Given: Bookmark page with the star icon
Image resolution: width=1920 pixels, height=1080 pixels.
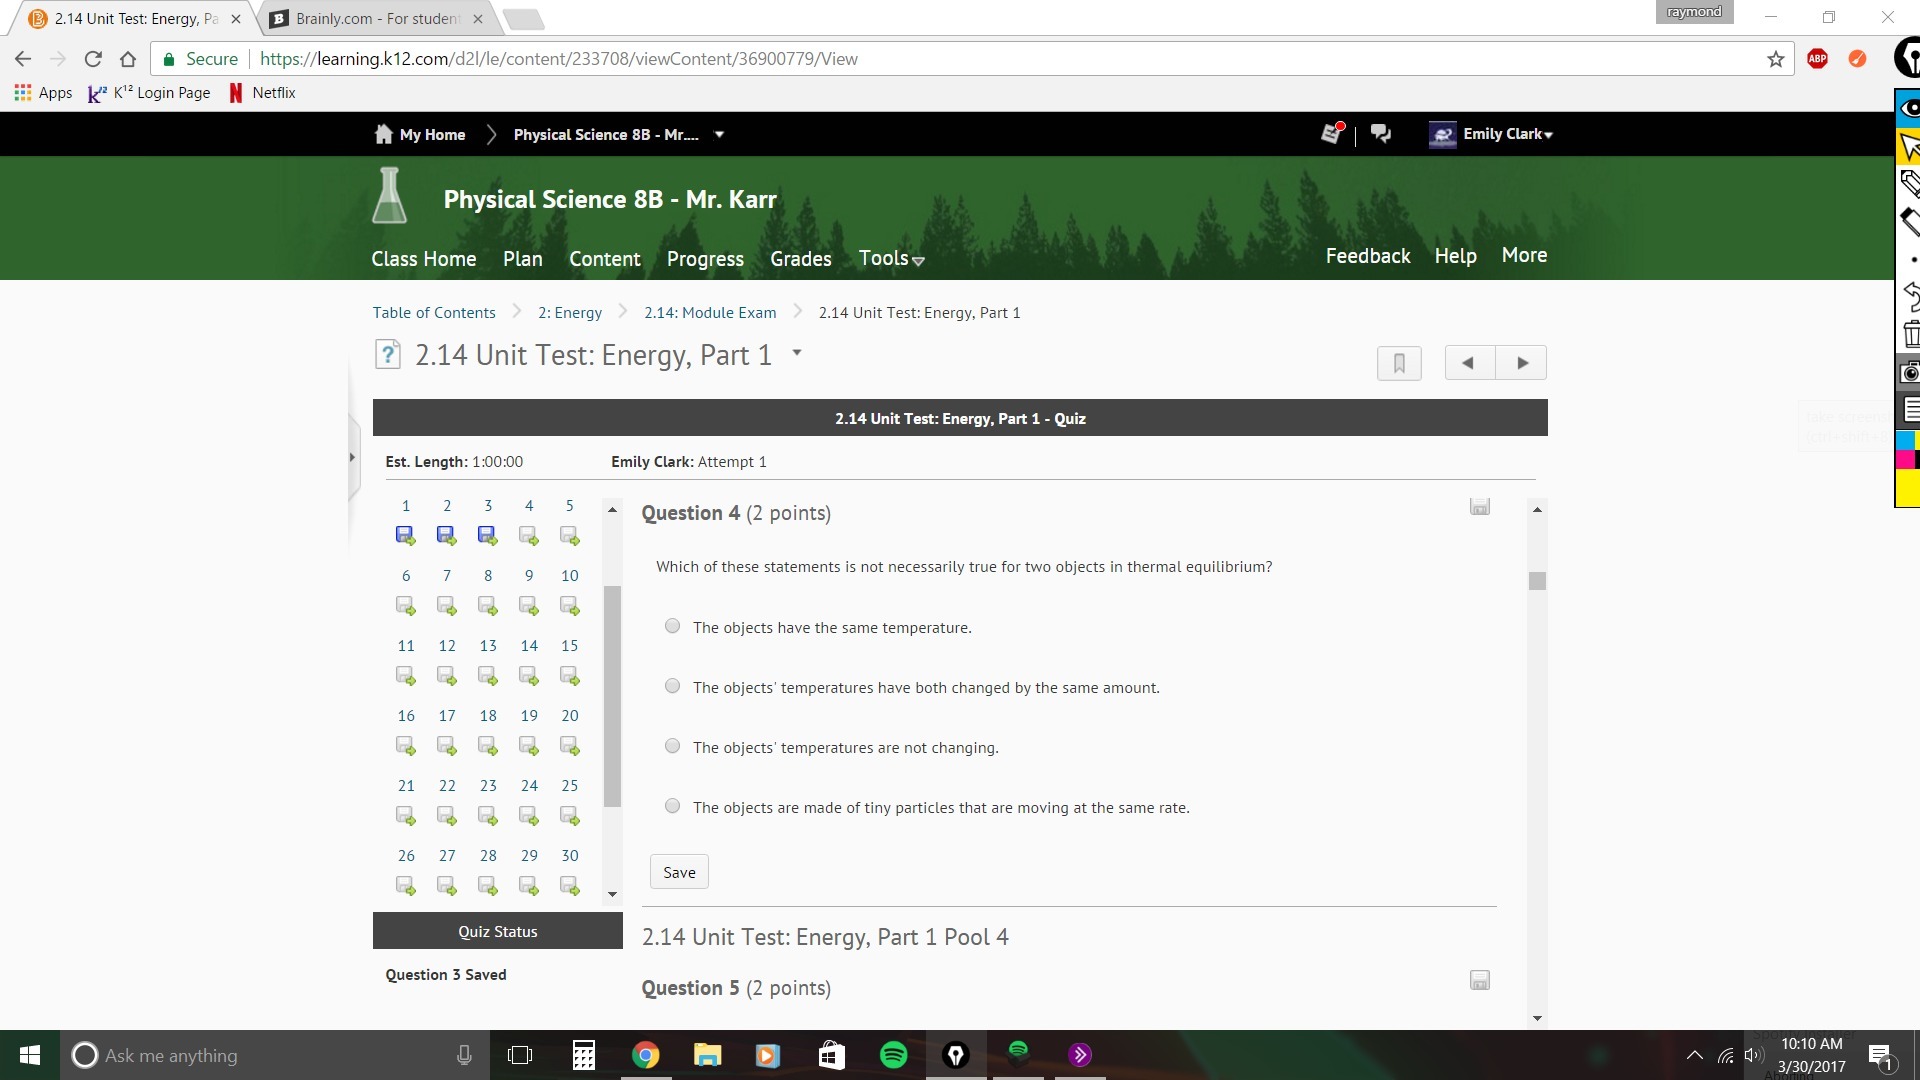Looking at the screenshot, I should click(1776, 59).
